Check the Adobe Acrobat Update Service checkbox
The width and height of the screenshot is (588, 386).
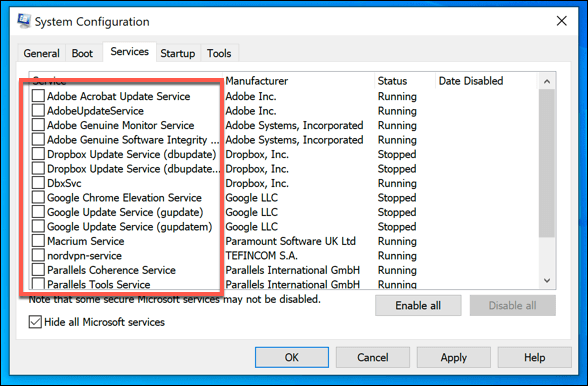(38, 96)
